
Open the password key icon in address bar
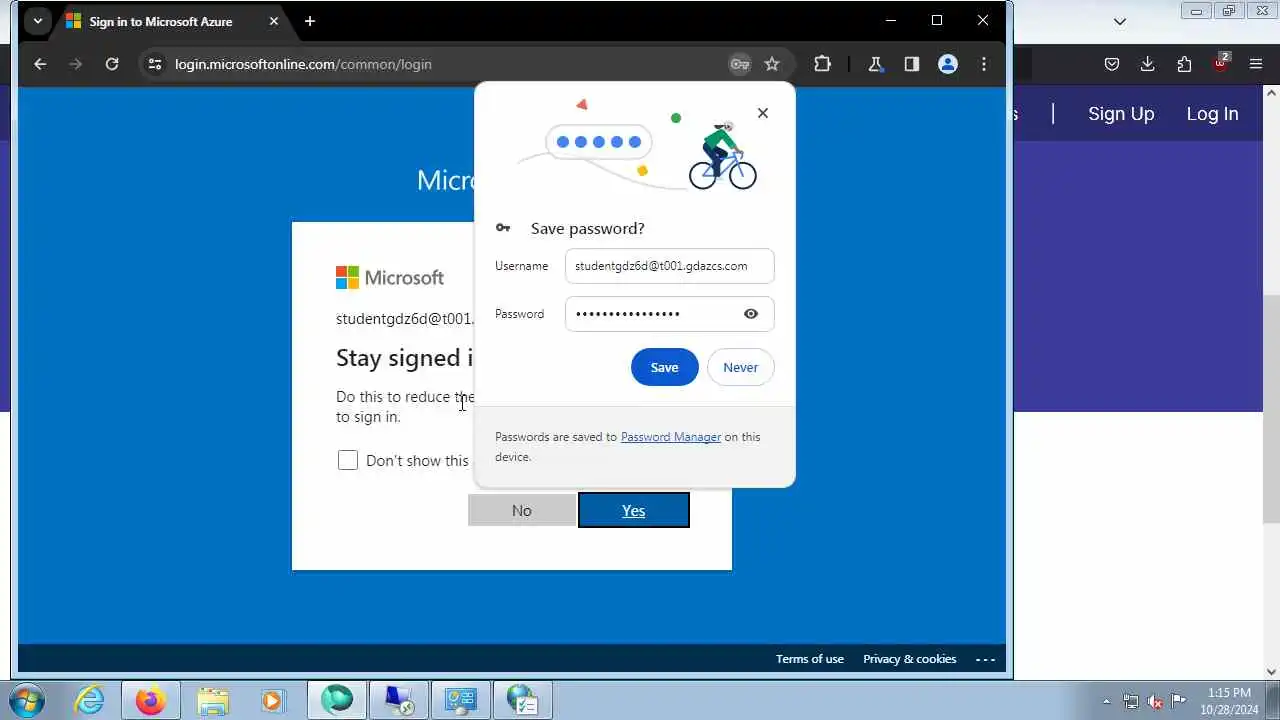coord(740,64)
